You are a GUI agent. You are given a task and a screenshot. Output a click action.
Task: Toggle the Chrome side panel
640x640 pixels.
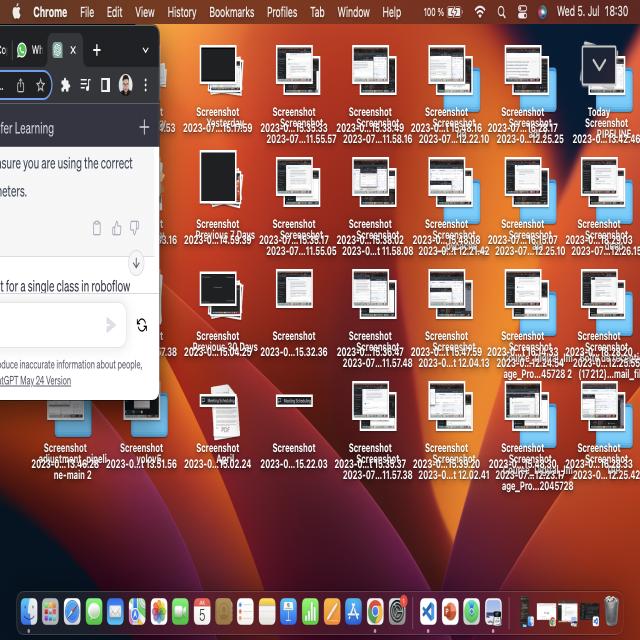[x=106, y=85]
